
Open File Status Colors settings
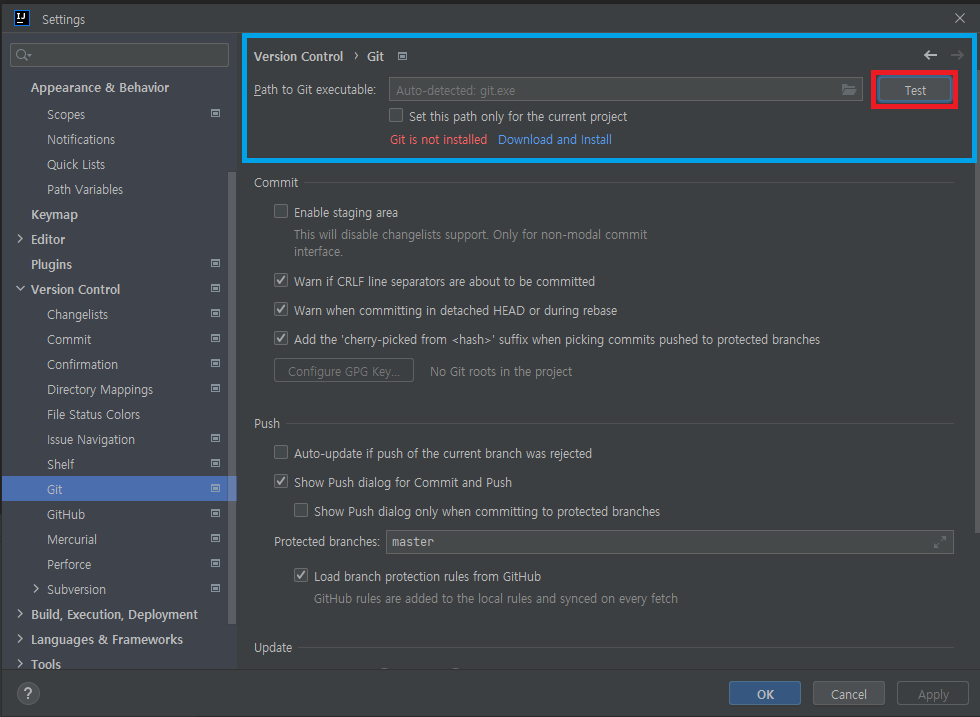(x=93, y=414)
